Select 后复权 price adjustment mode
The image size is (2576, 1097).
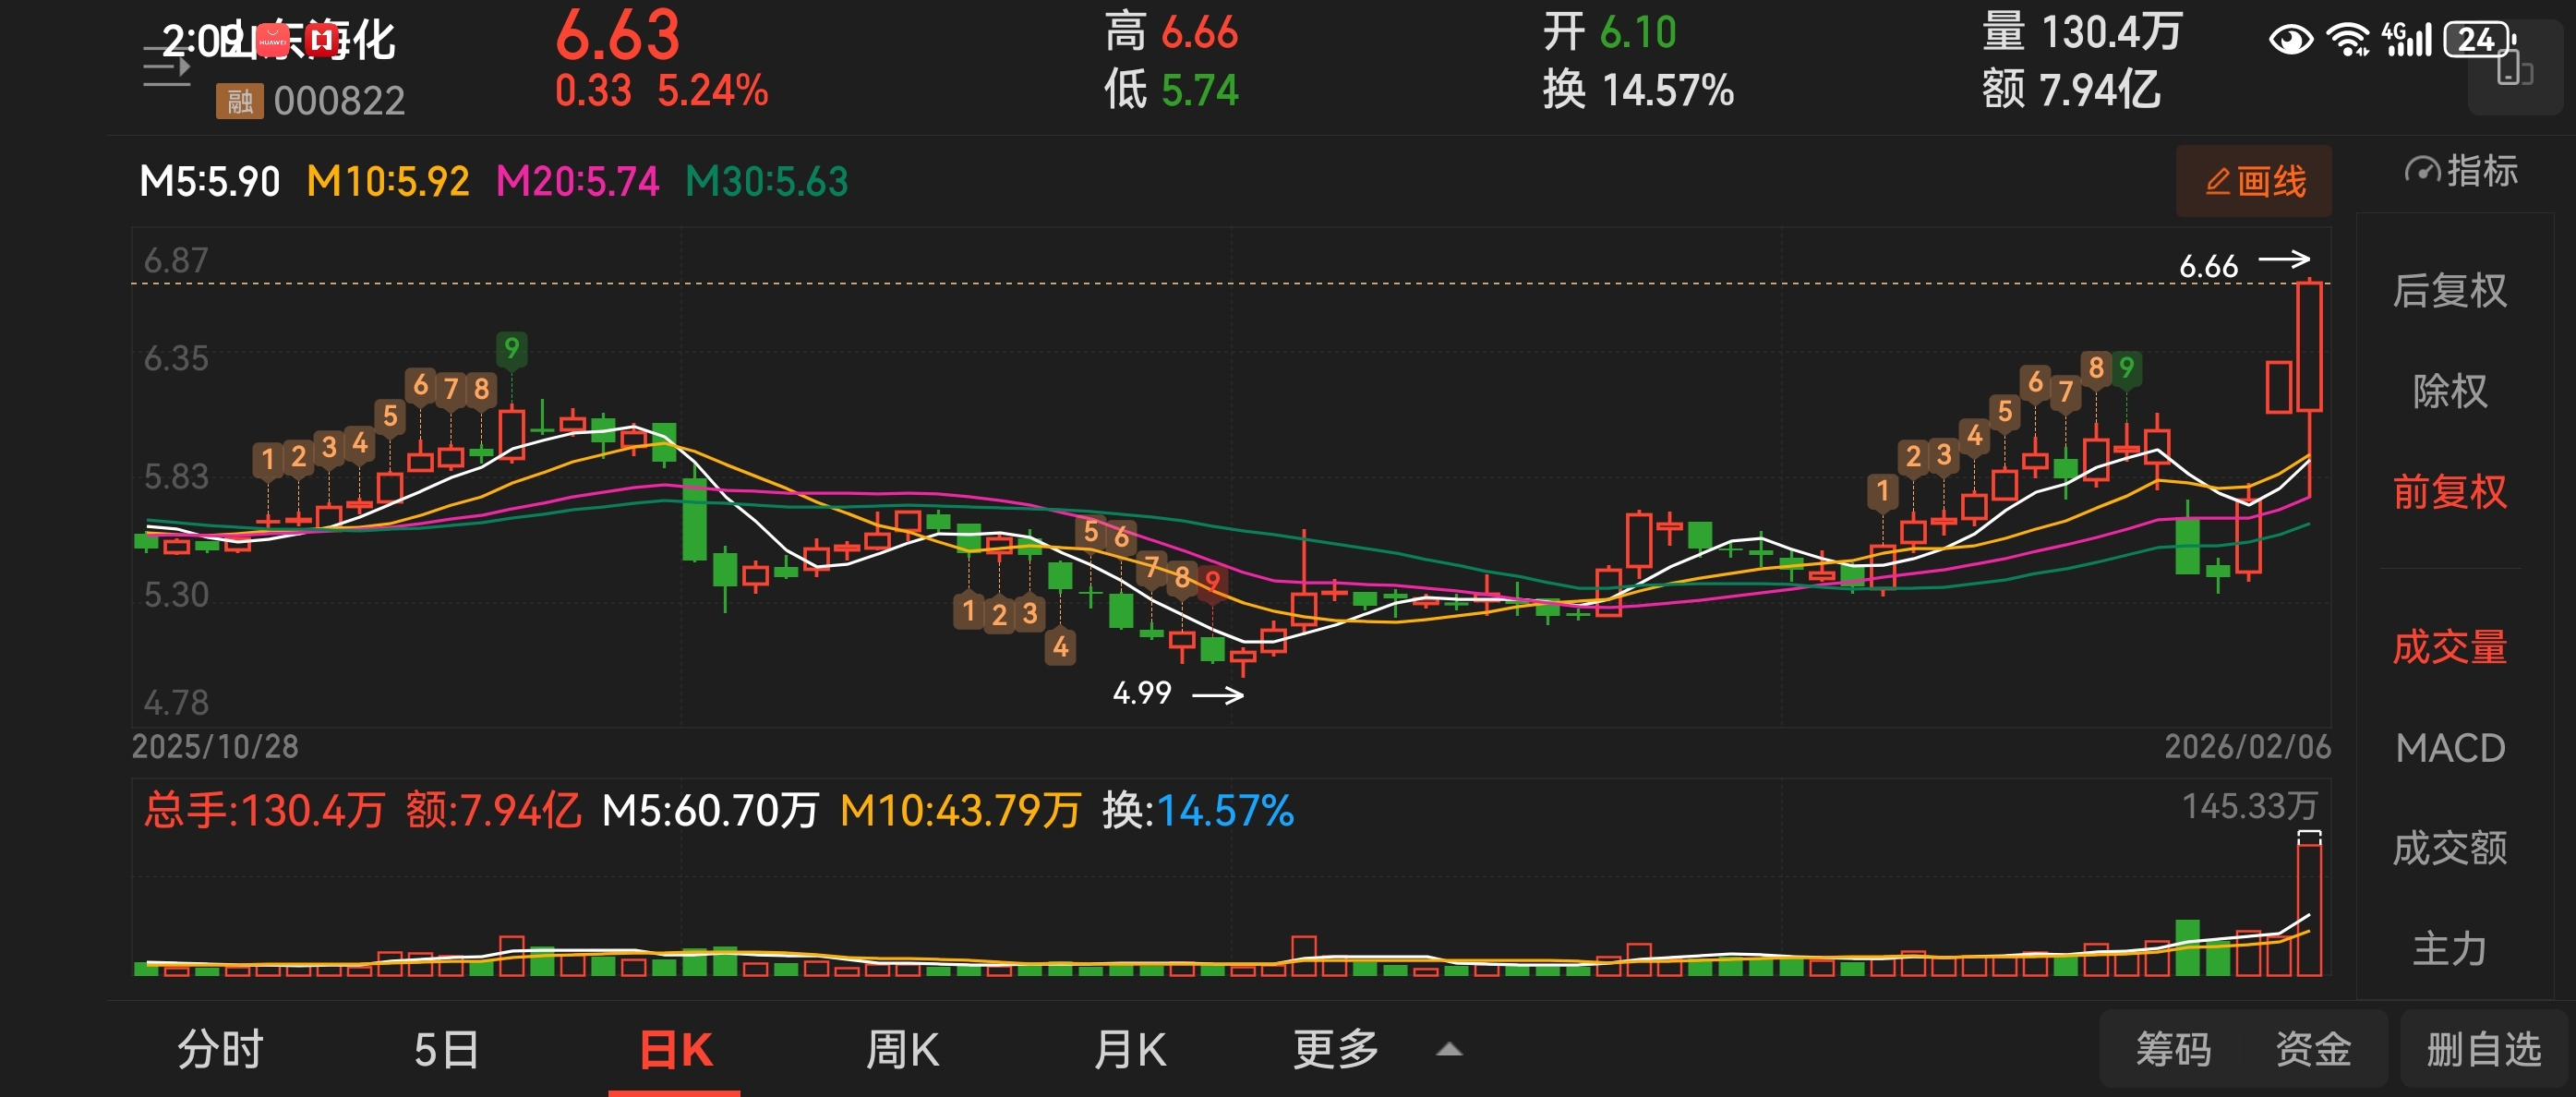point(2449,291)
